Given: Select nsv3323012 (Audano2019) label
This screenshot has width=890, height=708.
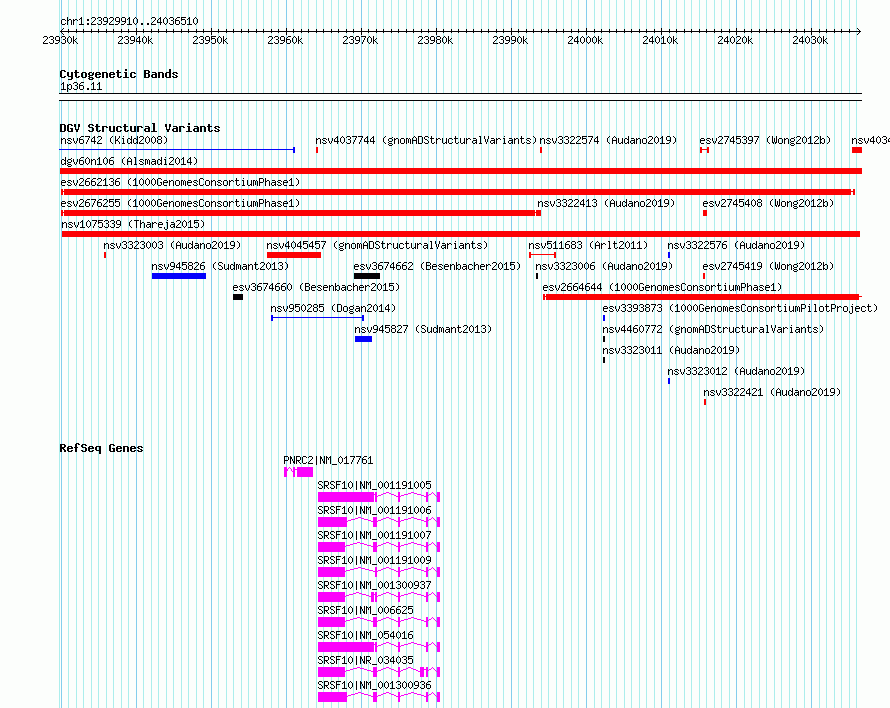Looking at the screenshot, I should click(x=736, y=371).
